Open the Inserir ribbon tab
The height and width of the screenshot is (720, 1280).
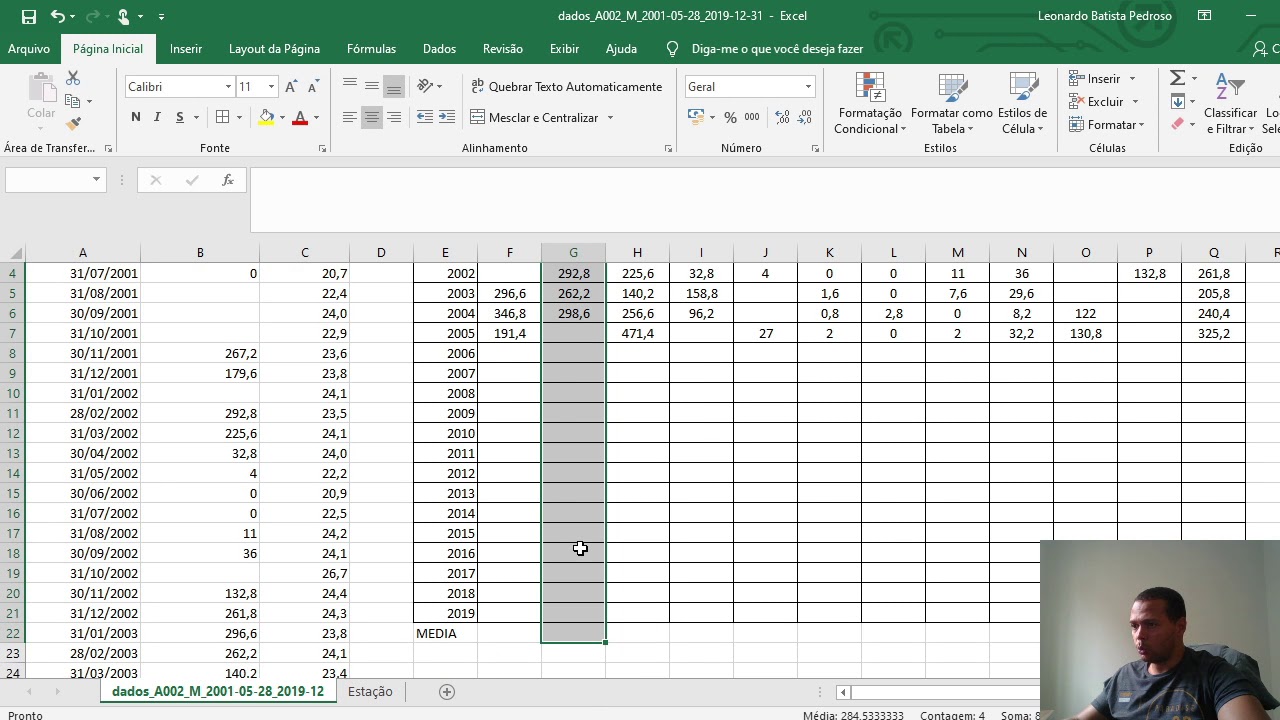186,49
